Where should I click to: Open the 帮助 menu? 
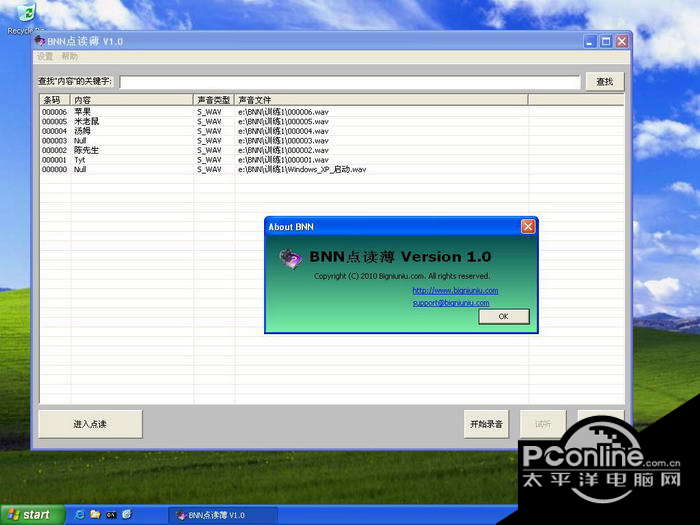(x=70, y=56)
